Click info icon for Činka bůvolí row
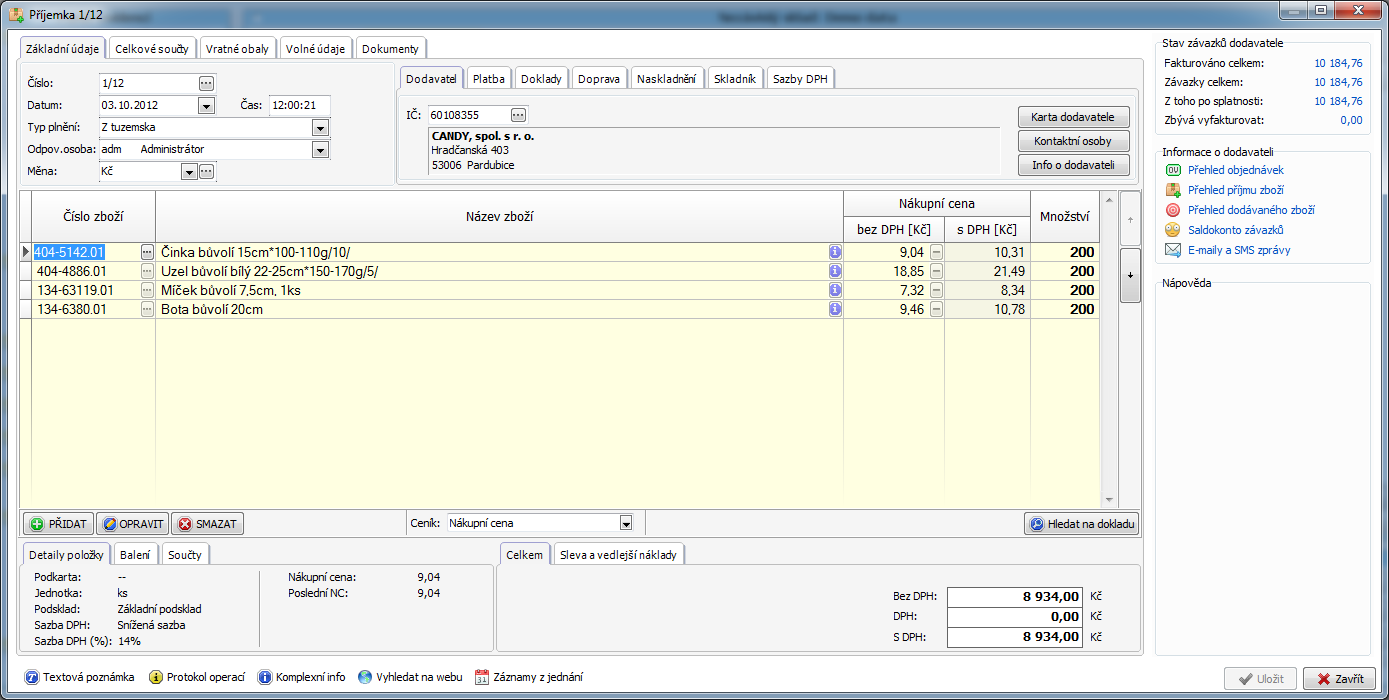The height and width of the screenshot is (700, 1389). pos(835,253)
